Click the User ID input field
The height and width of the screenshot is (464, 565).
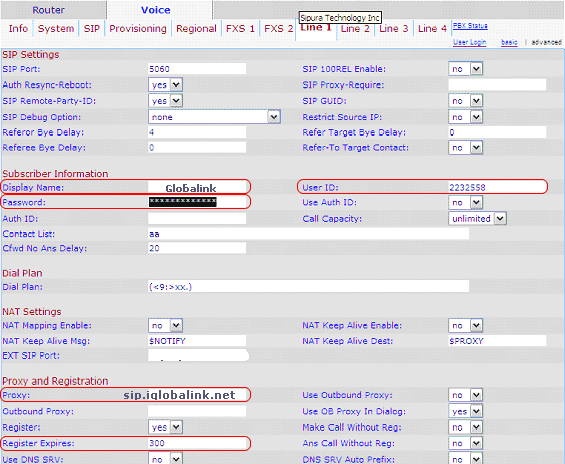point(497,187)
